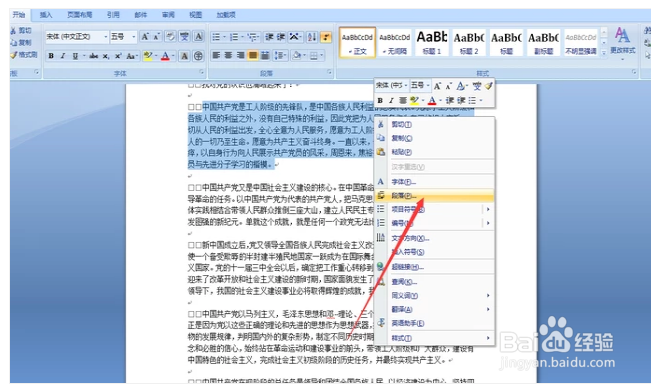
Task: Click the ribbon Increase Indent button
Action: 281,37
